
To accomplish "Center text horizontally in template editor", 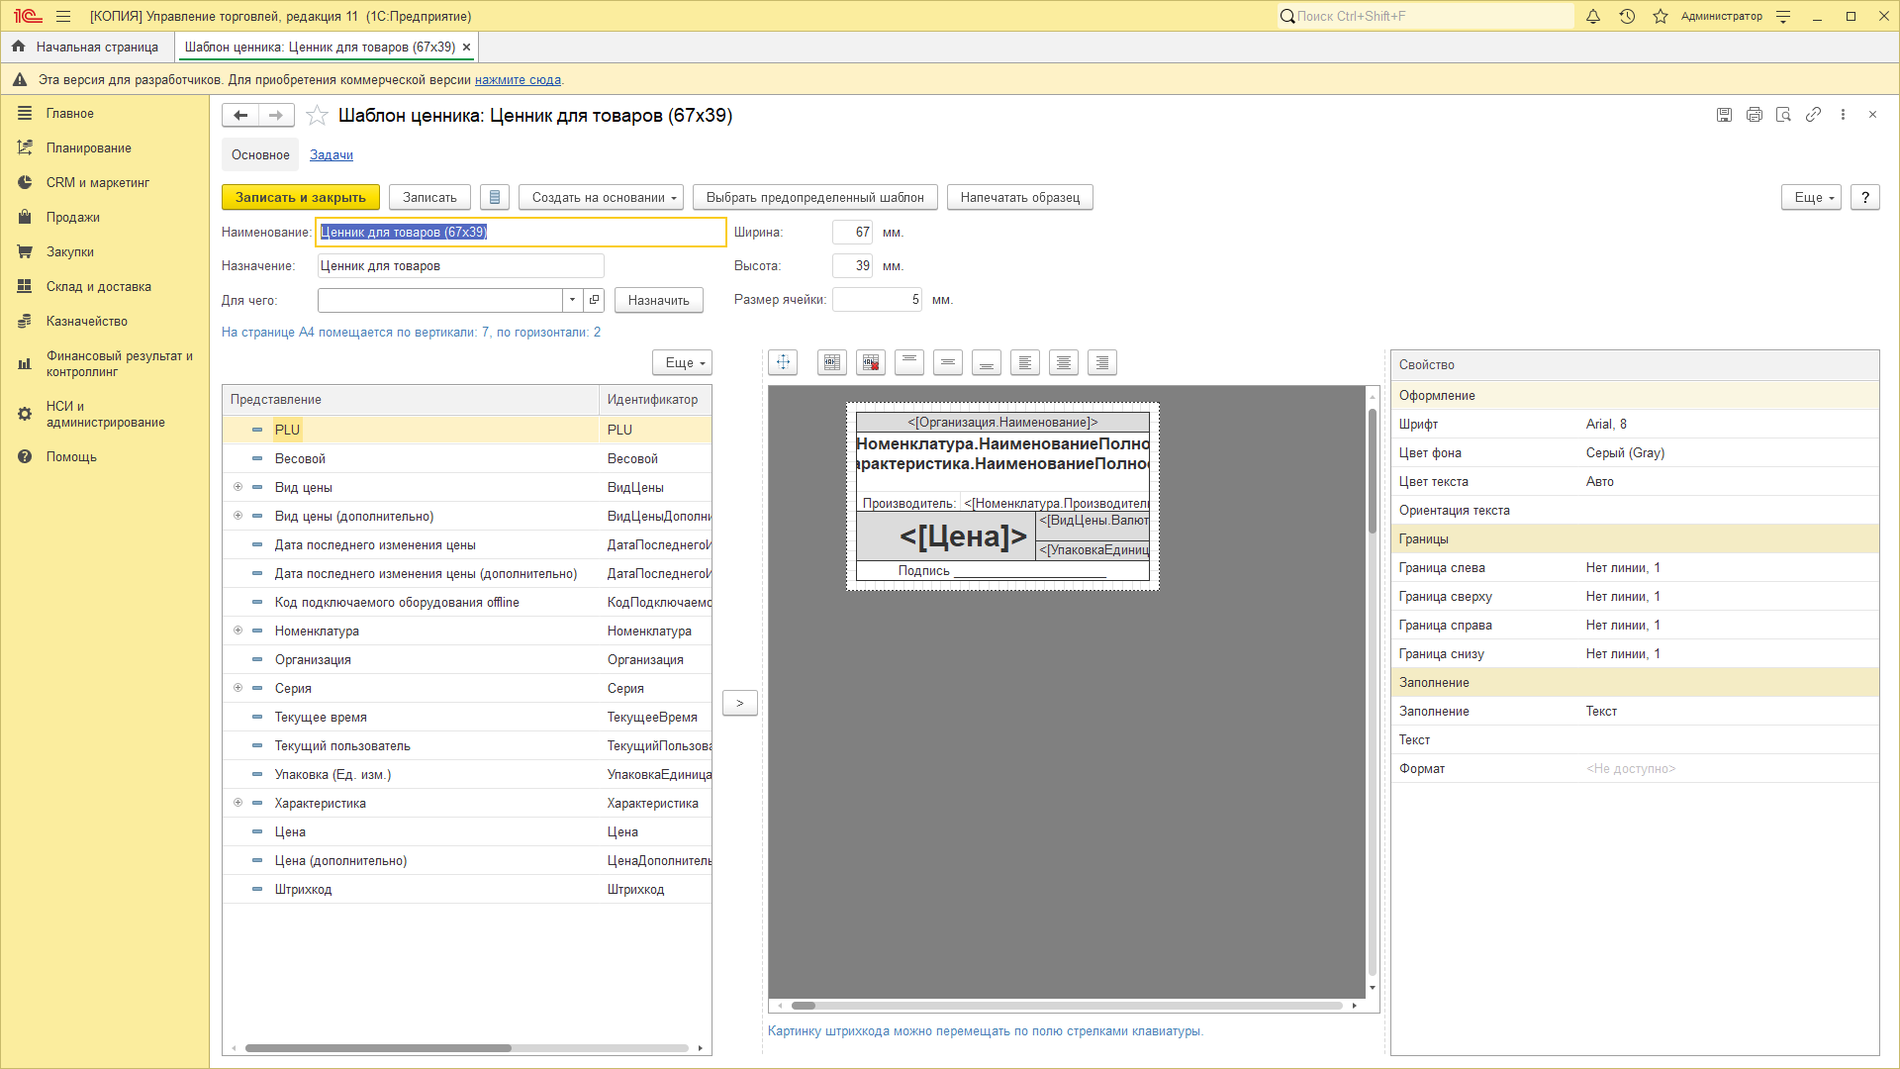I will tap(1064, 363).
